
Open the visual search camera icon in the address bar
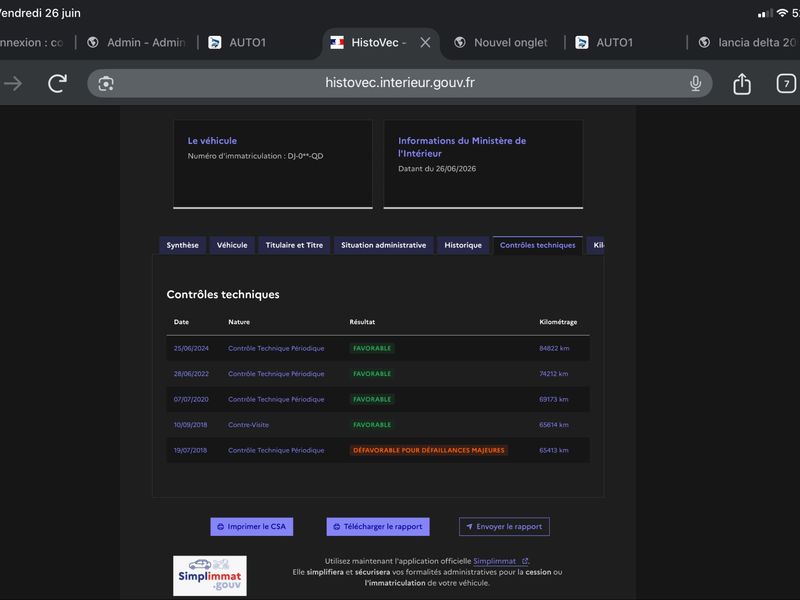pyautogui.click(x=106, y=83)
